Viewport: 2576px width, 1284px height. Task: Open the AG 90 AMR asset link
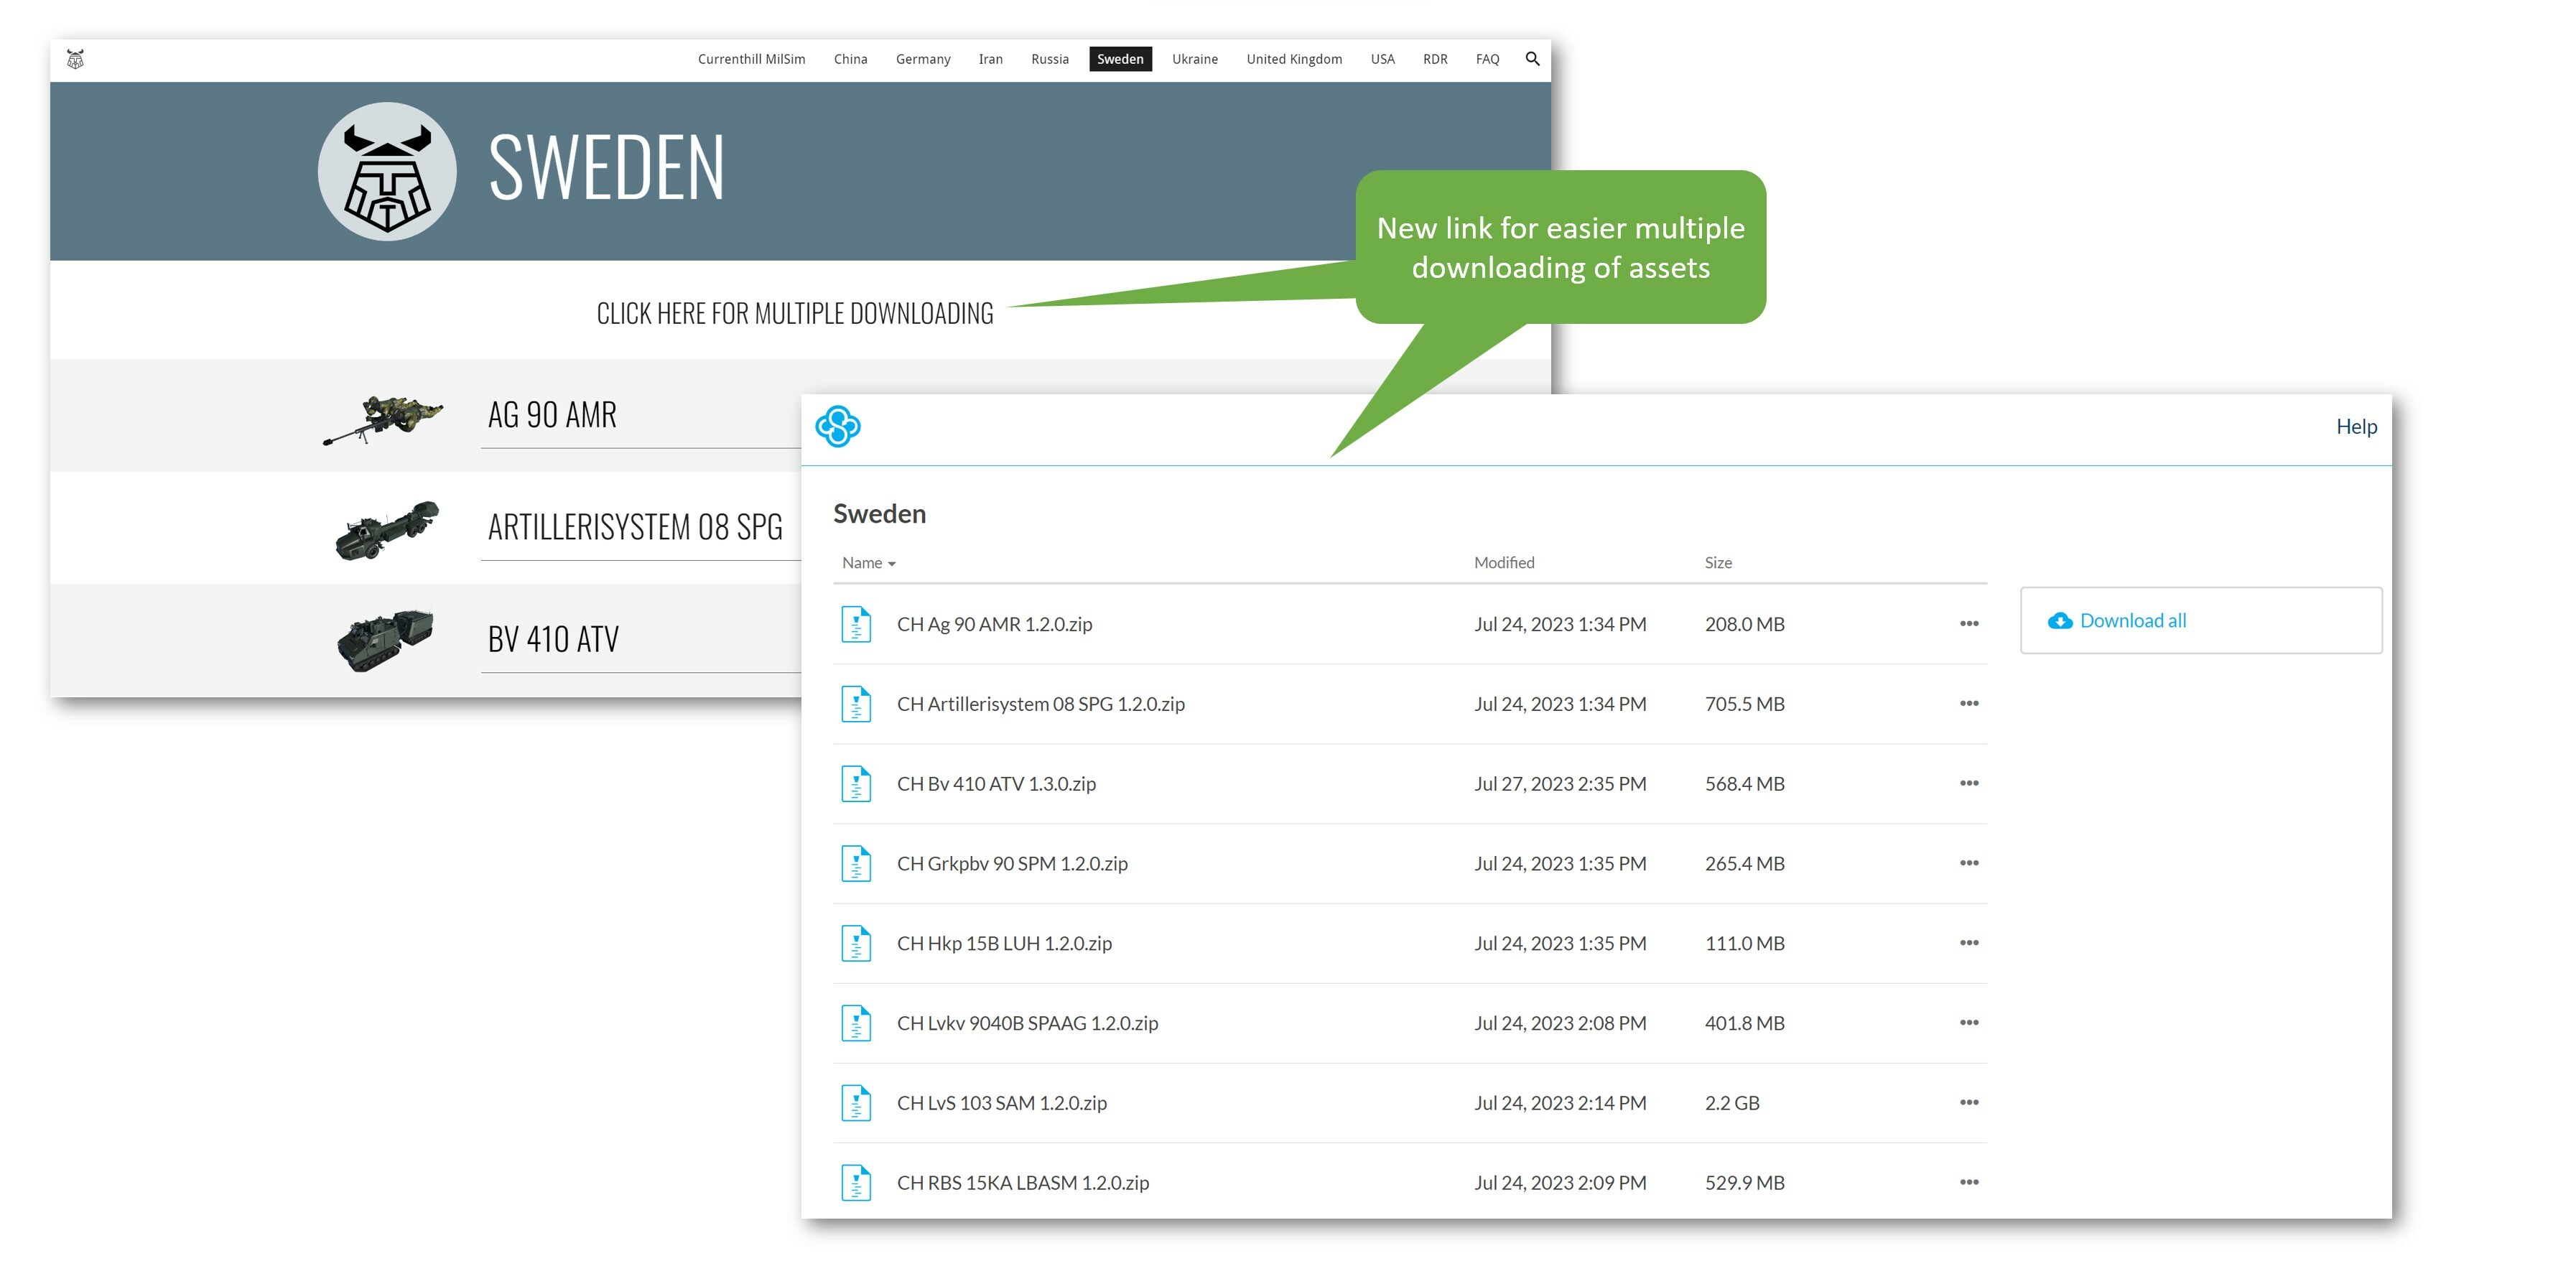[552, 415]
